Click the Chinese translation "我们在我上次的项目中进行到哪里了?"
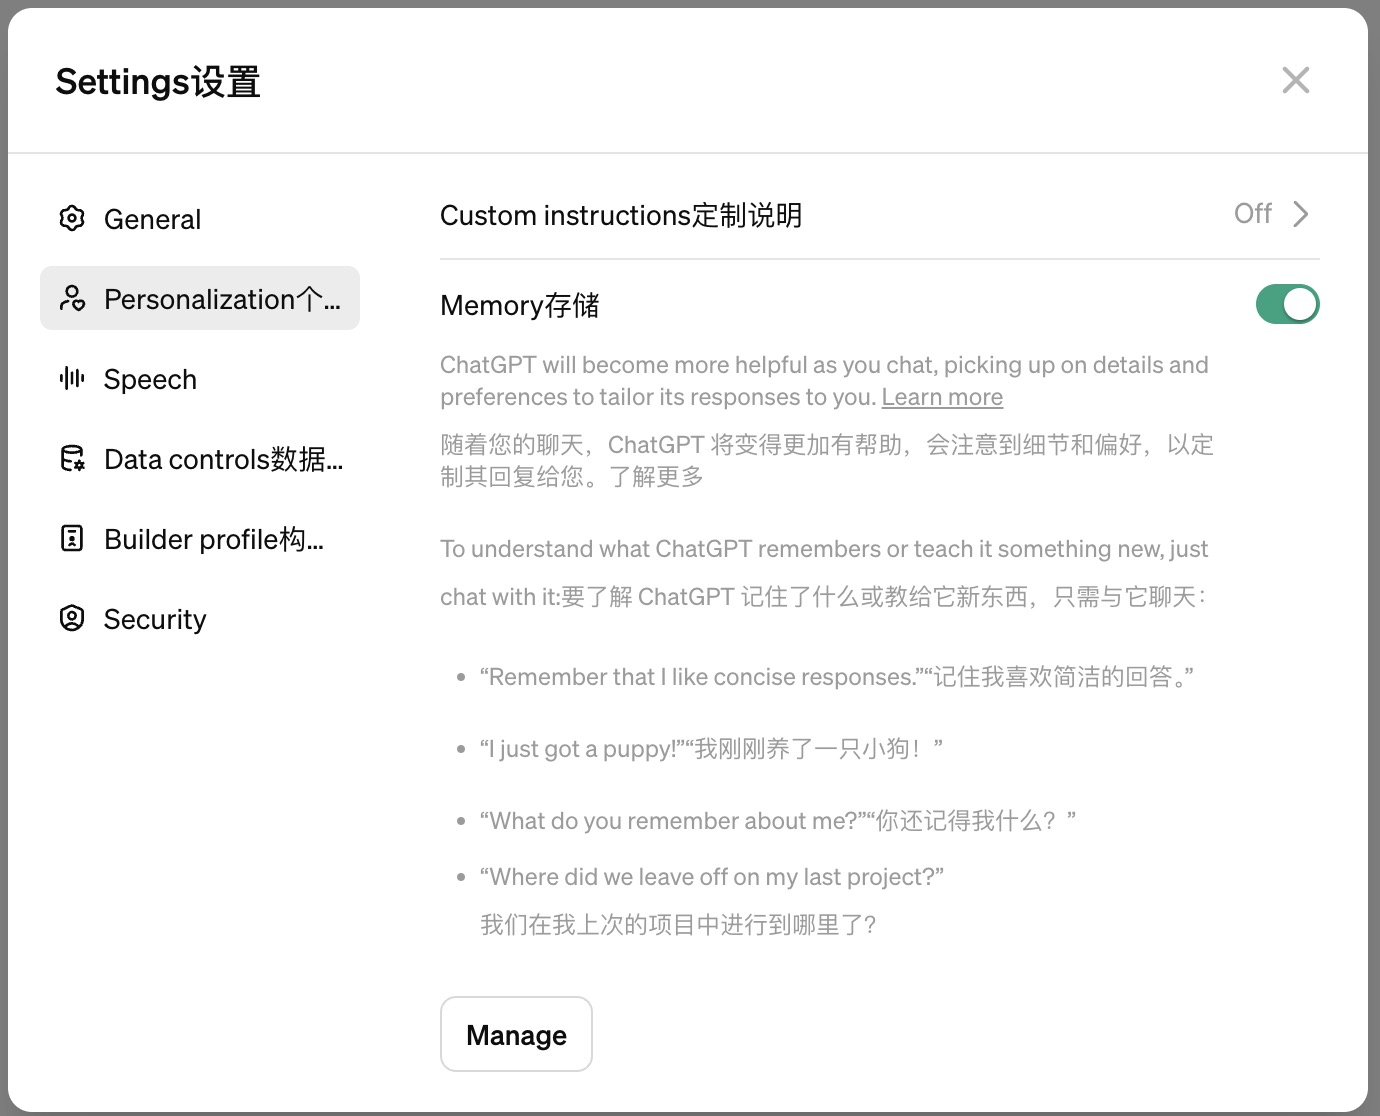Image resolution: width=1380 pixels, height=1116 pixels. pyautogui.click(x=679, y=925)
